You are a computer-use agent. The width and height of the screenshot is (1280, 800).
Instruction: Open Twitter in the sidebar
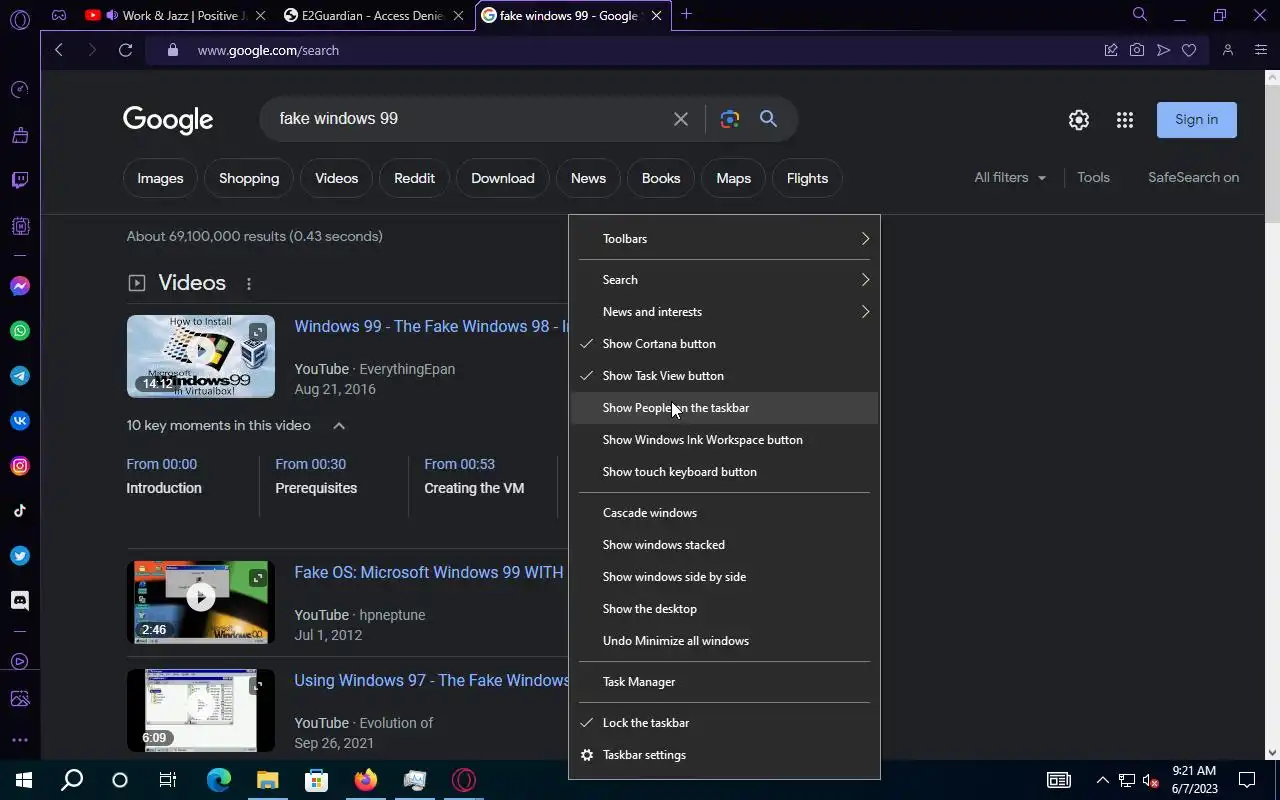pyautogui.click(x=20, y=556)
